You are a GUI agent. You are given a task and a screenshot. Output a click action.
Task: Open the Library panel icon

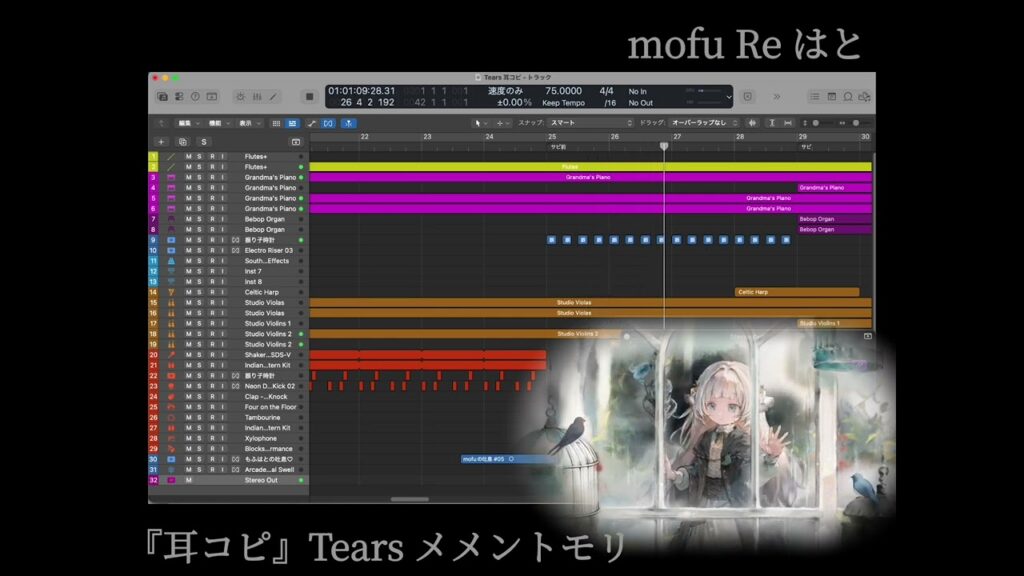coord(163,97)
